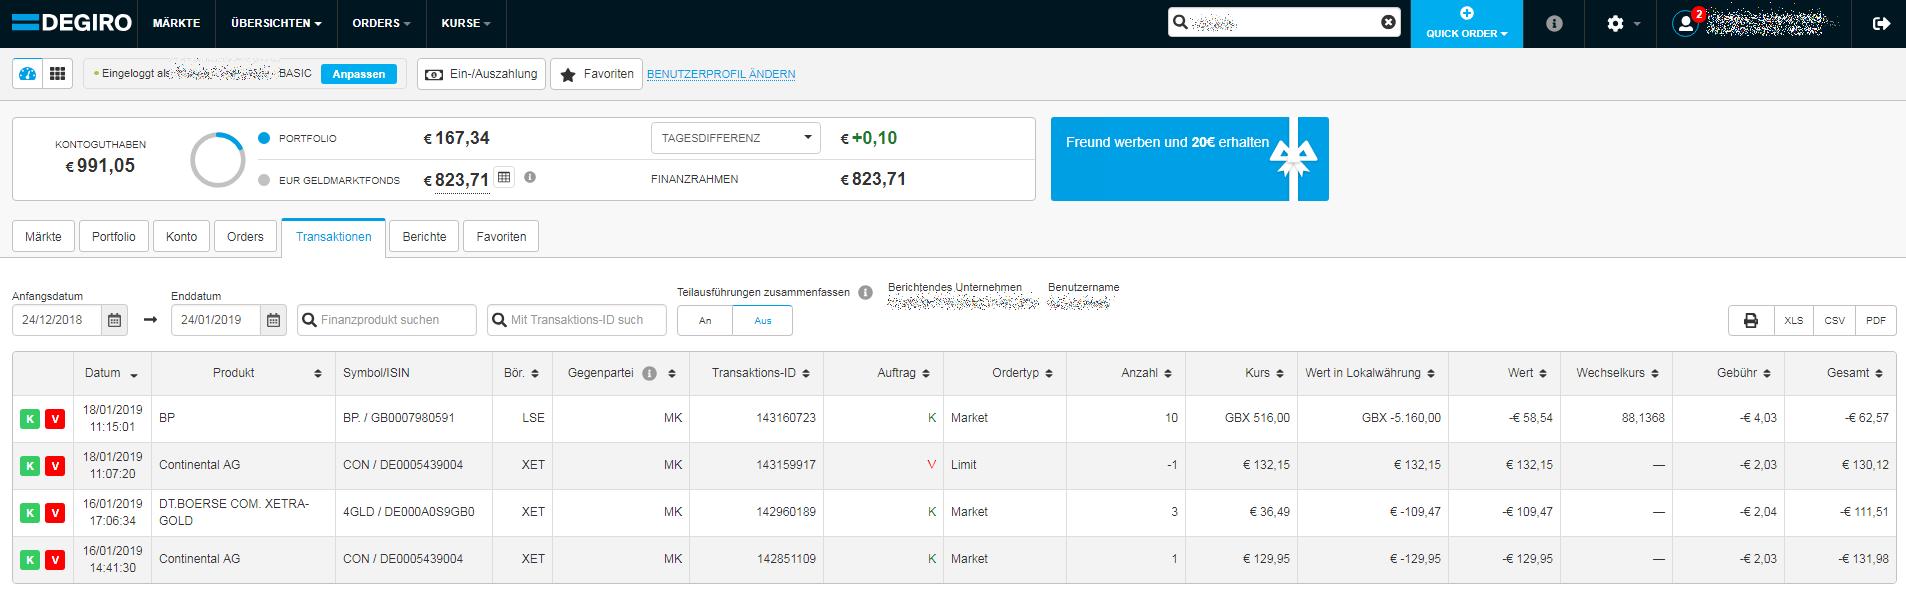
Task: Switch to the Portfolio tab
Action: pos(114,237)
